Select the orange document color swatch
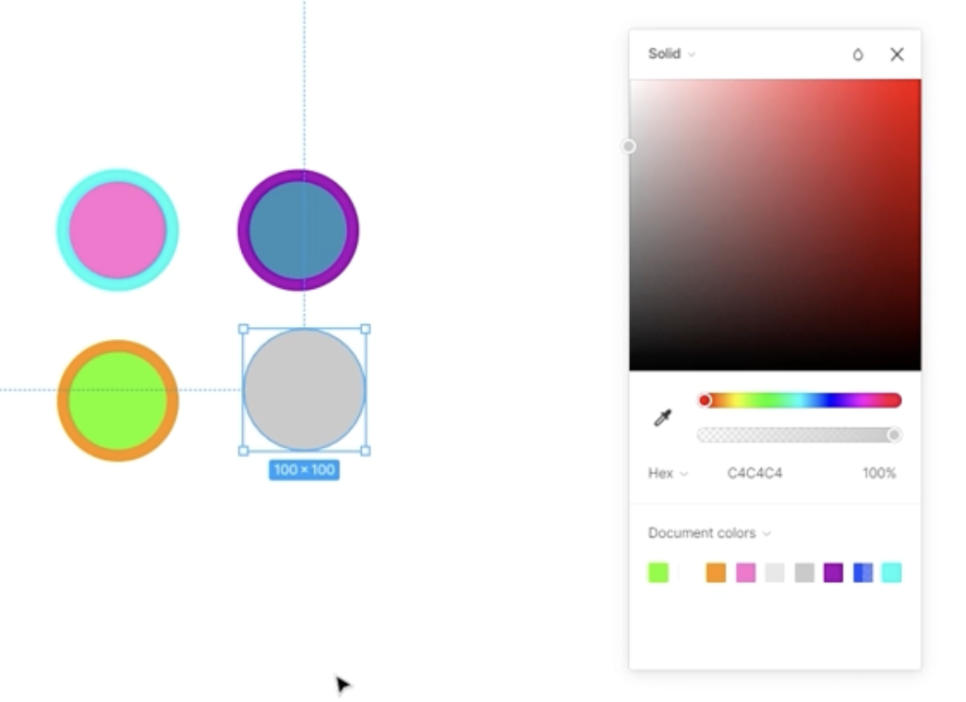Viewport: 966px width, 702px height. (x=716, y=573)
